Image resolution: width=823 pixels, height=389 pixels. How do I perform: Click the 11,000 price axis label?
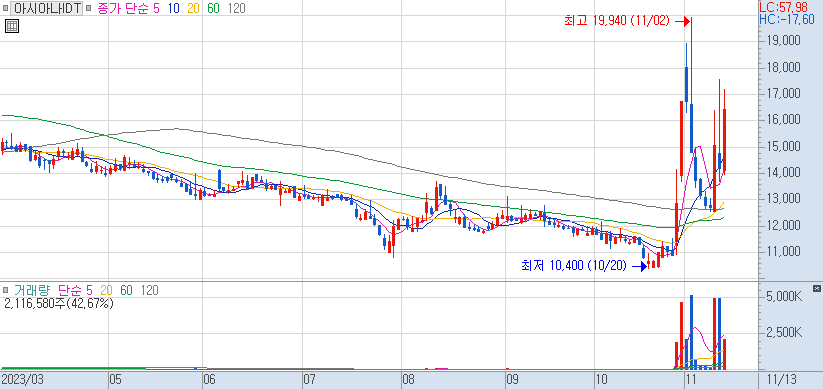[783, 252]
